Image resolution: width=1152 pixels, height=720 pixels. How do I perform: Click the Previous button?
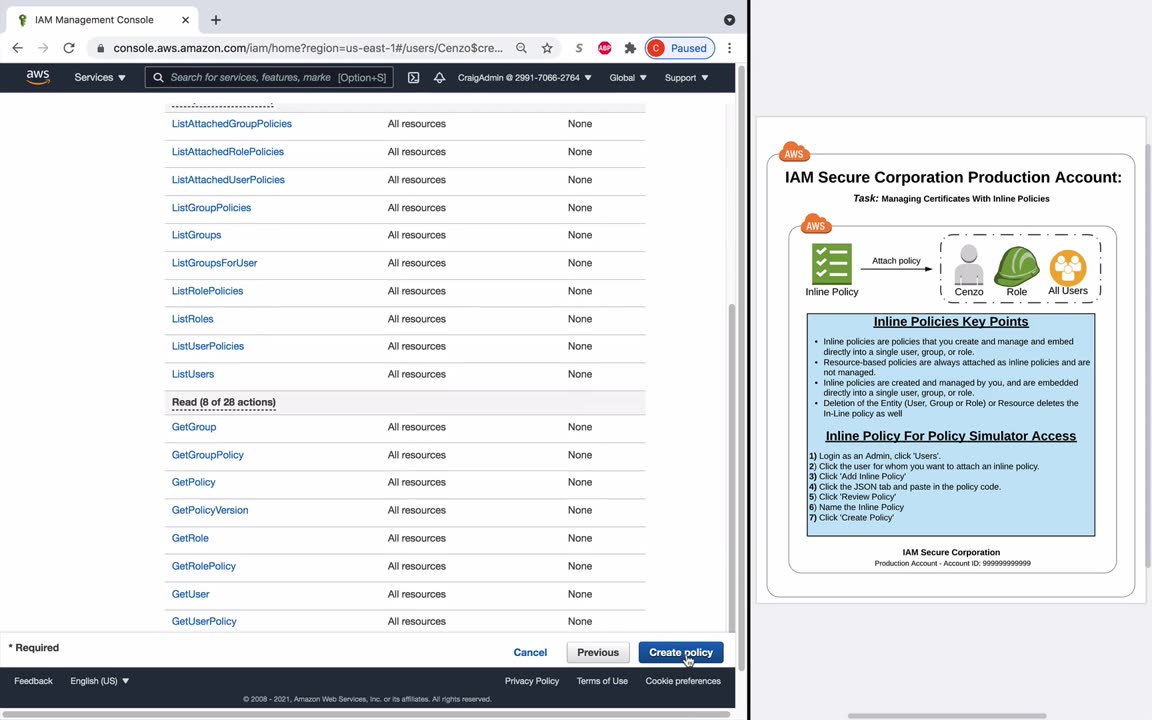[597, 652]
